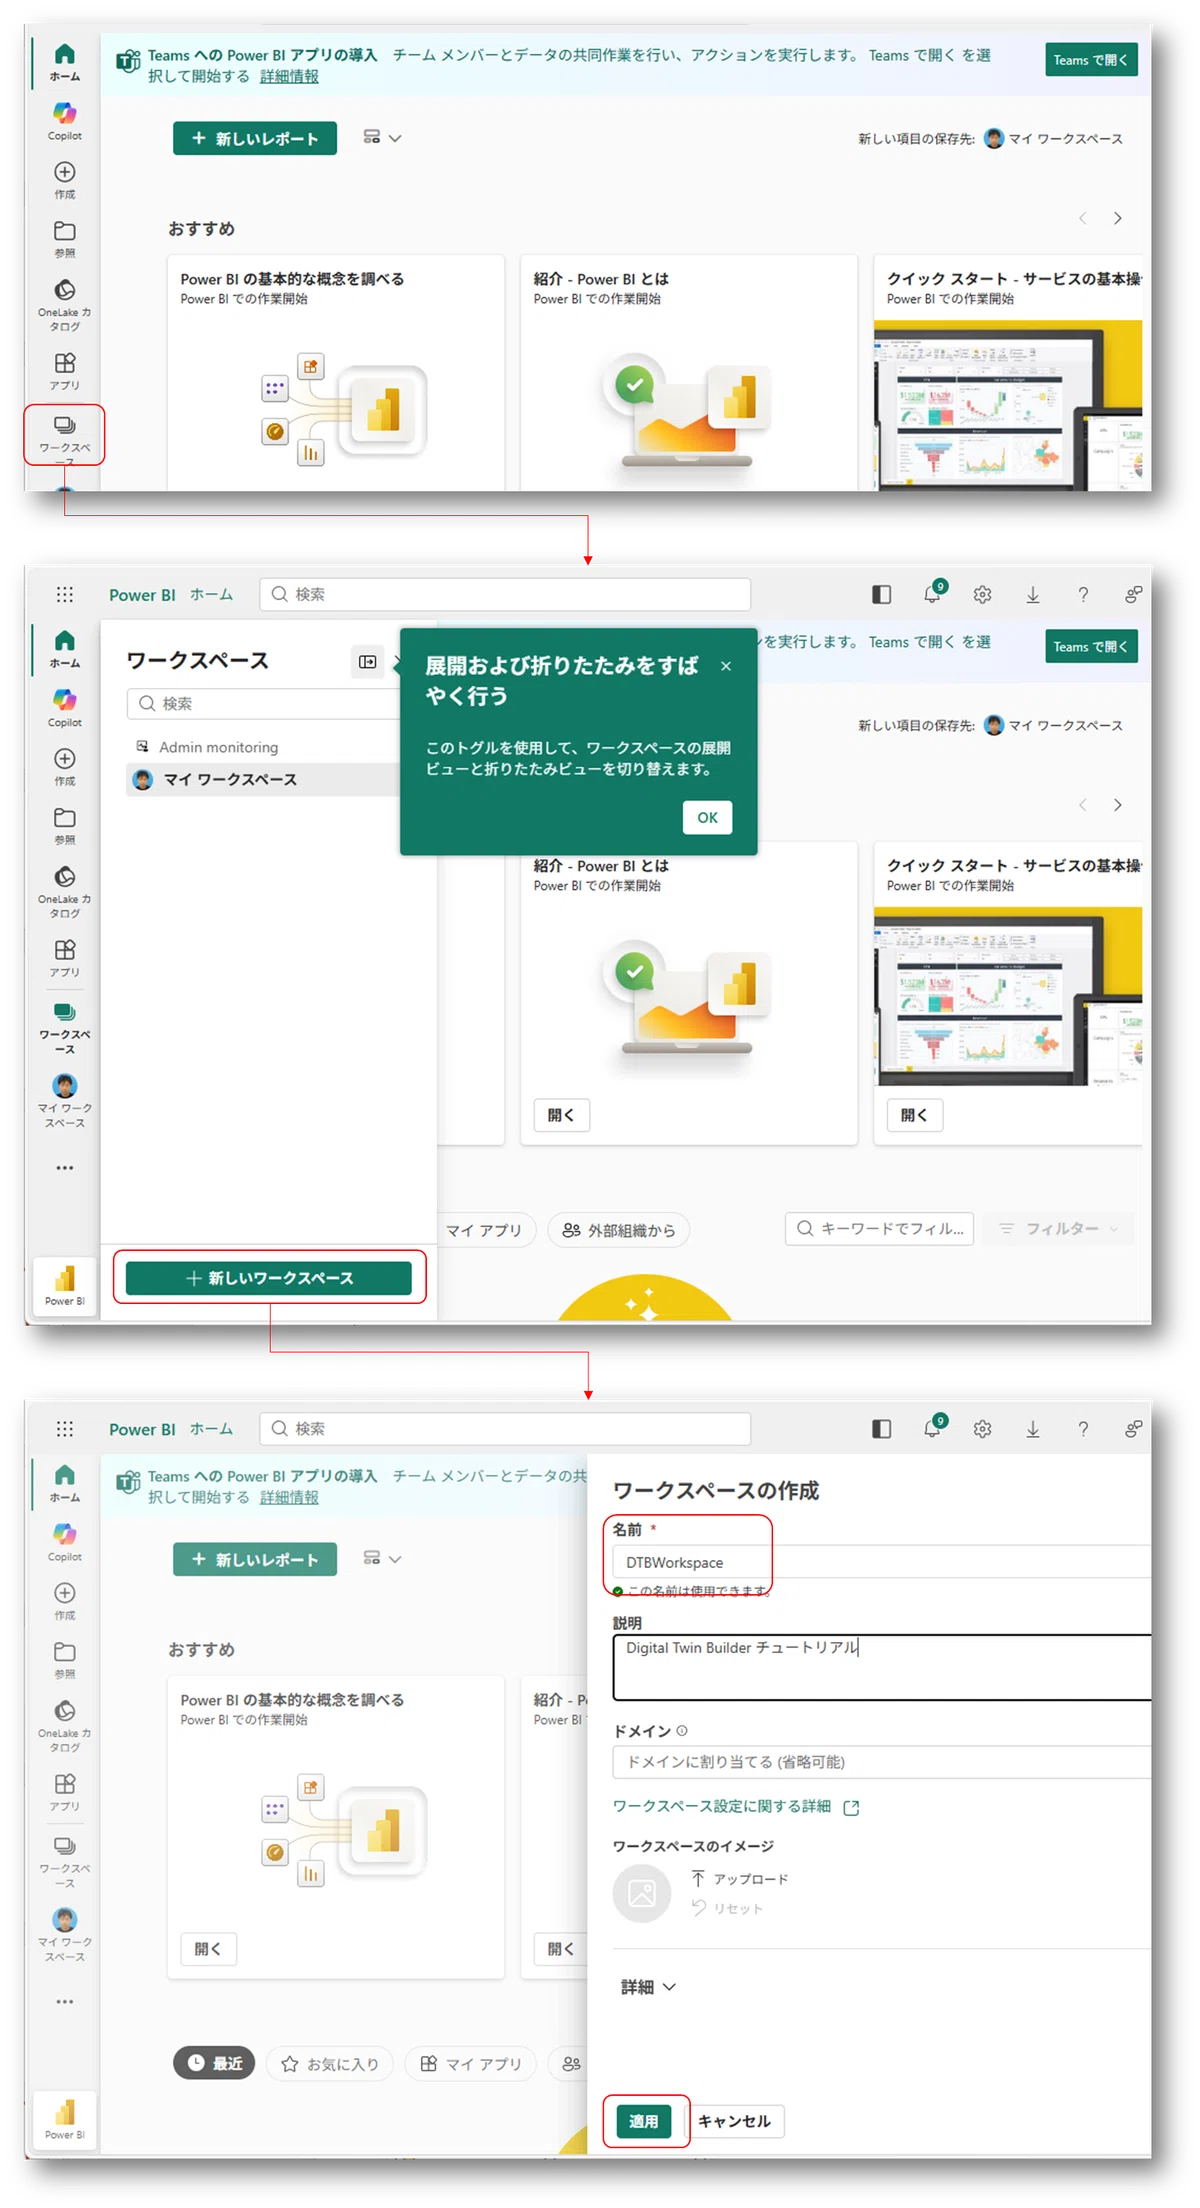Click リセット for the workspace image
The width and height of the screenshot is (1200, 2208).
pyautogui.click(x=727, y=1908)
